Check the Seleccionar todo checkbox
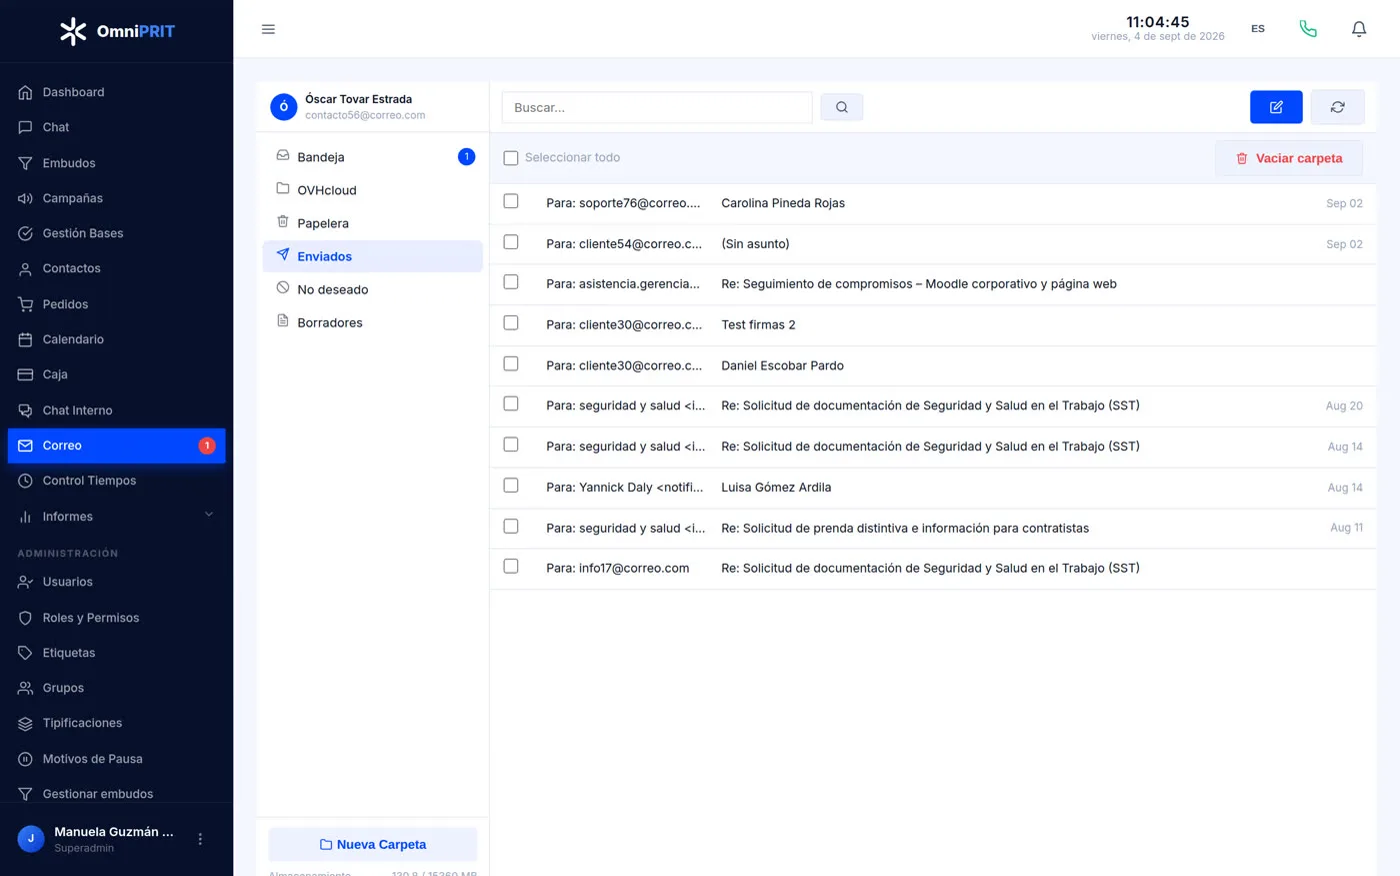1400x876 pixels. coord(511,158)
